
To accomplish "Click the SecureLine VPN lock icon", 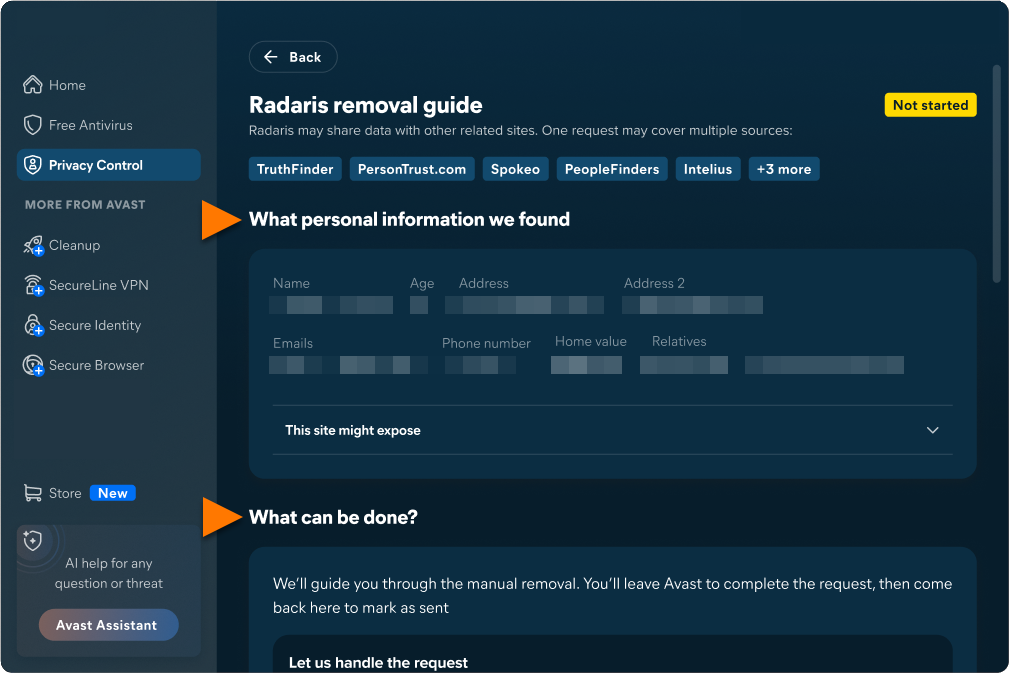I will point(33,285).
